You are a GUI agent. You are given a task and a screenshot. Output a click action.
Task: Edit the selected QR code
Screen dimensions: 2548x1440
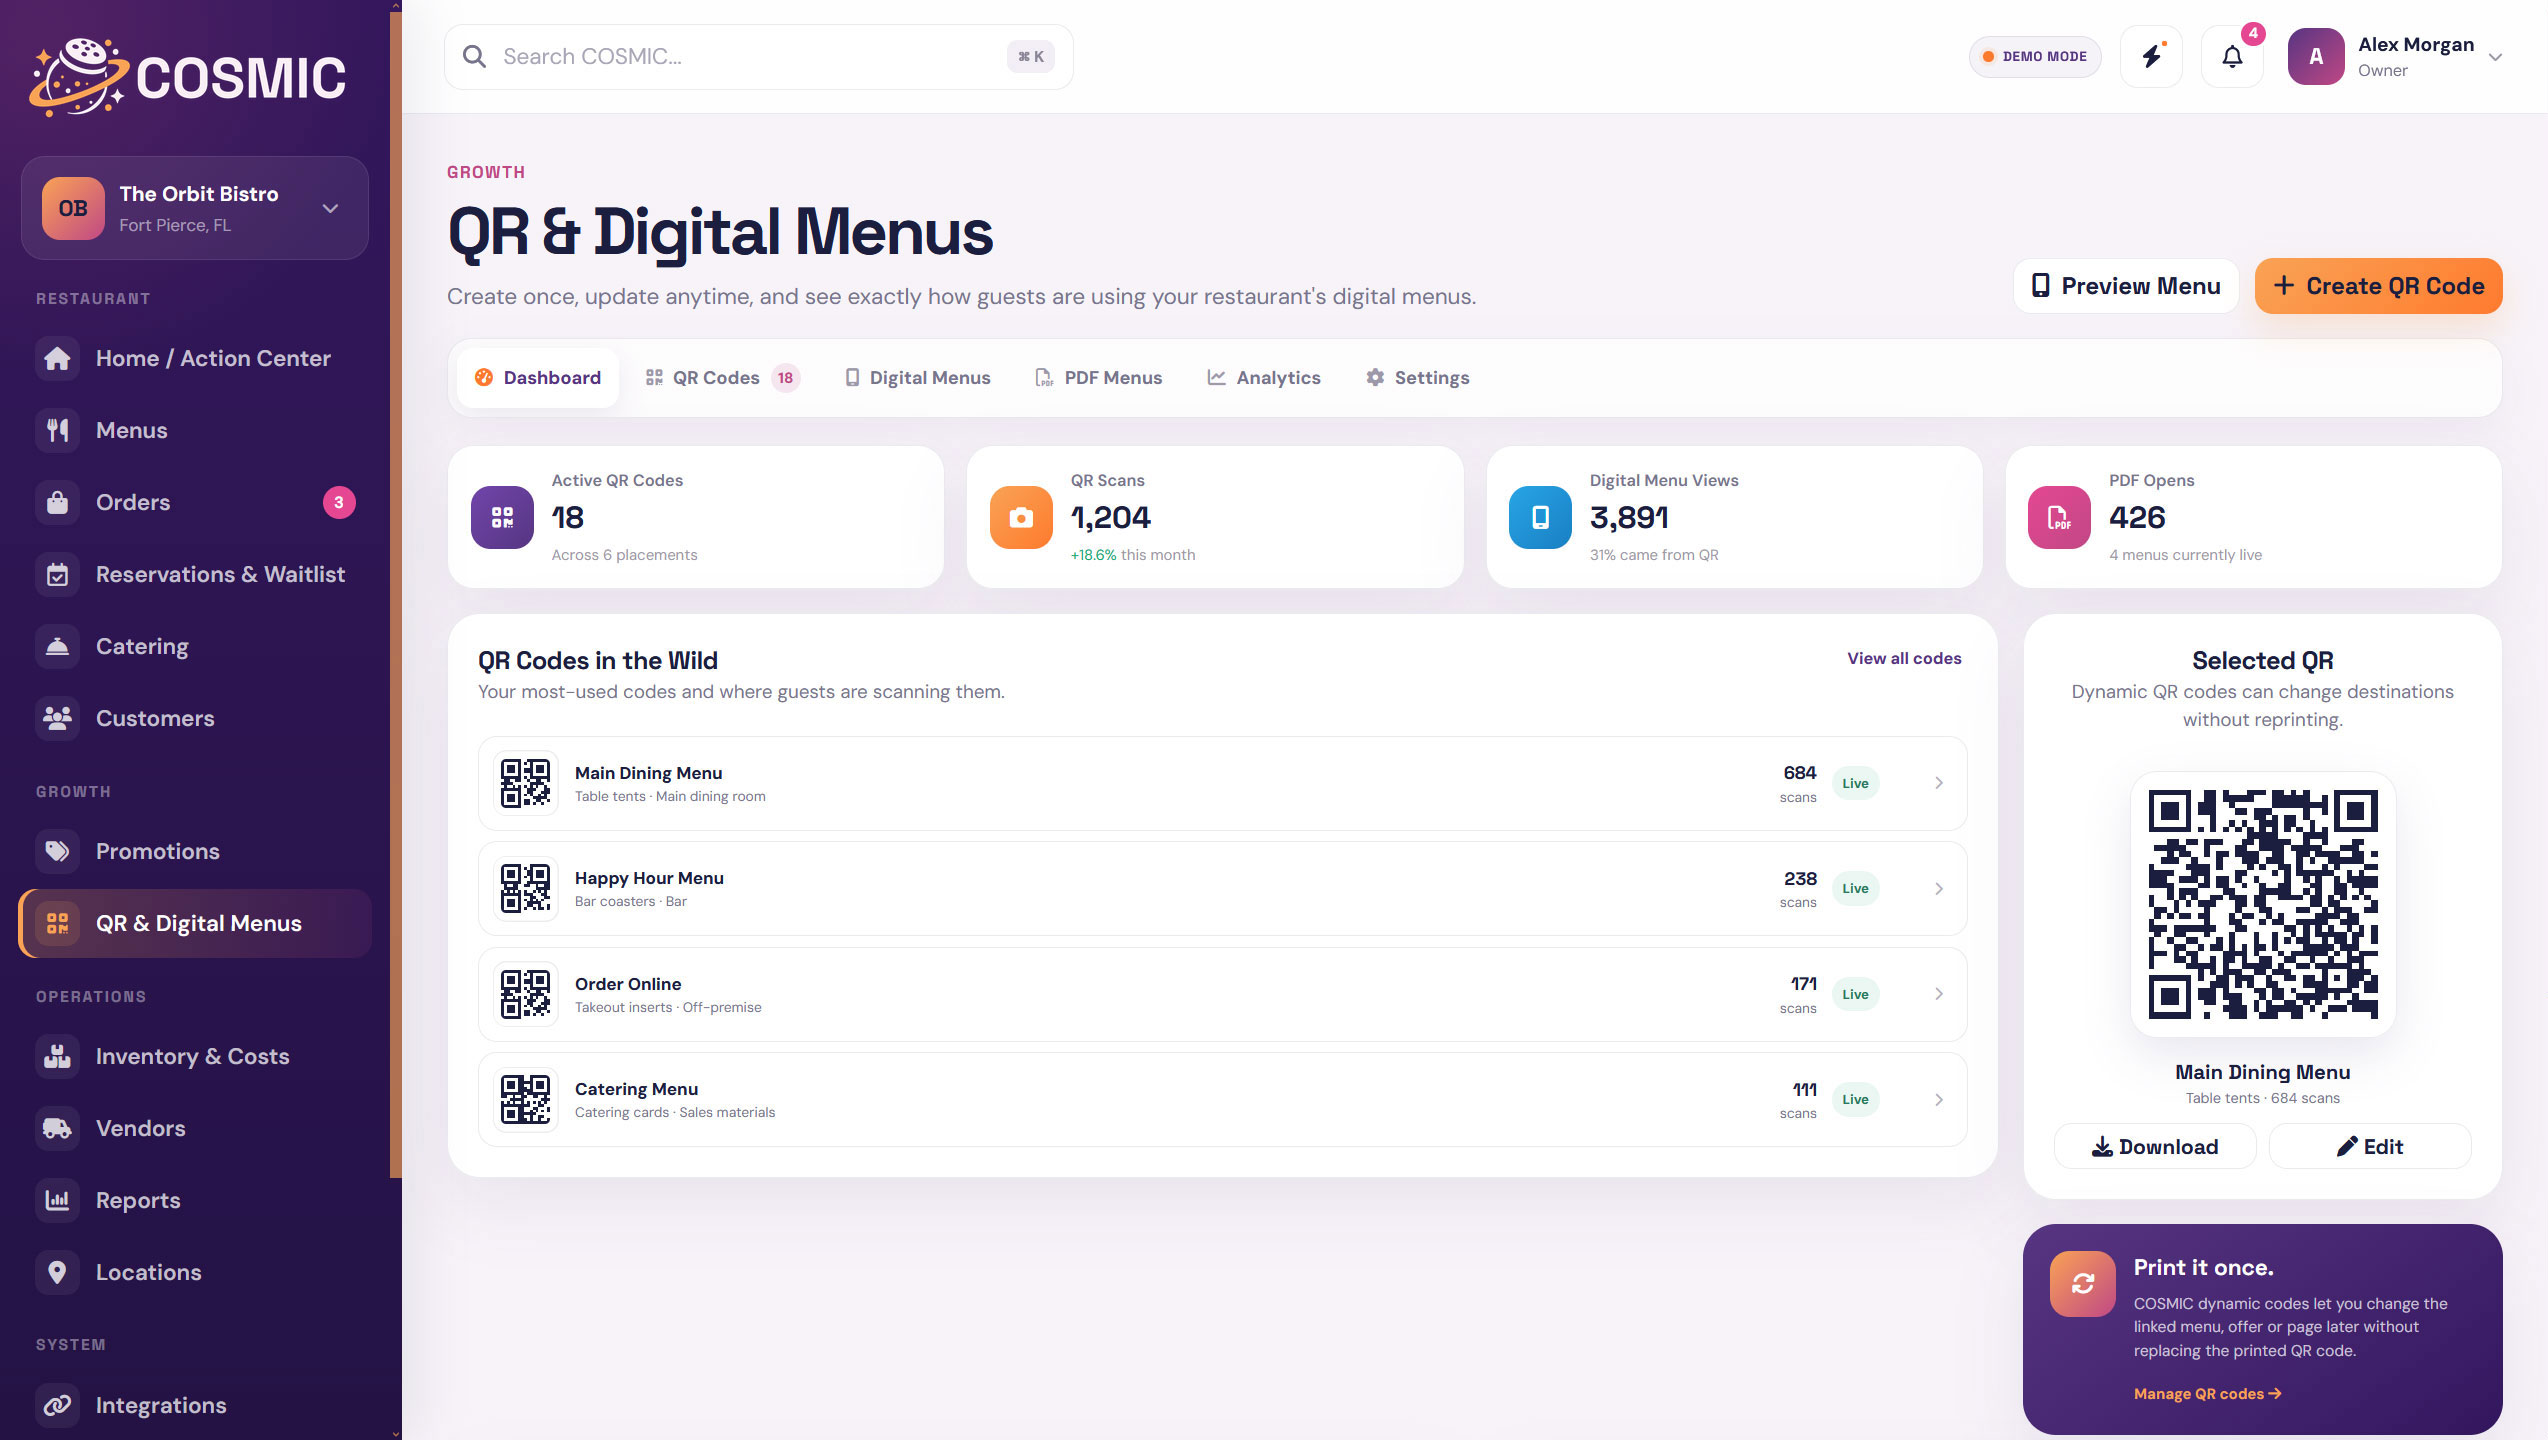[x=2370, y=1146]
